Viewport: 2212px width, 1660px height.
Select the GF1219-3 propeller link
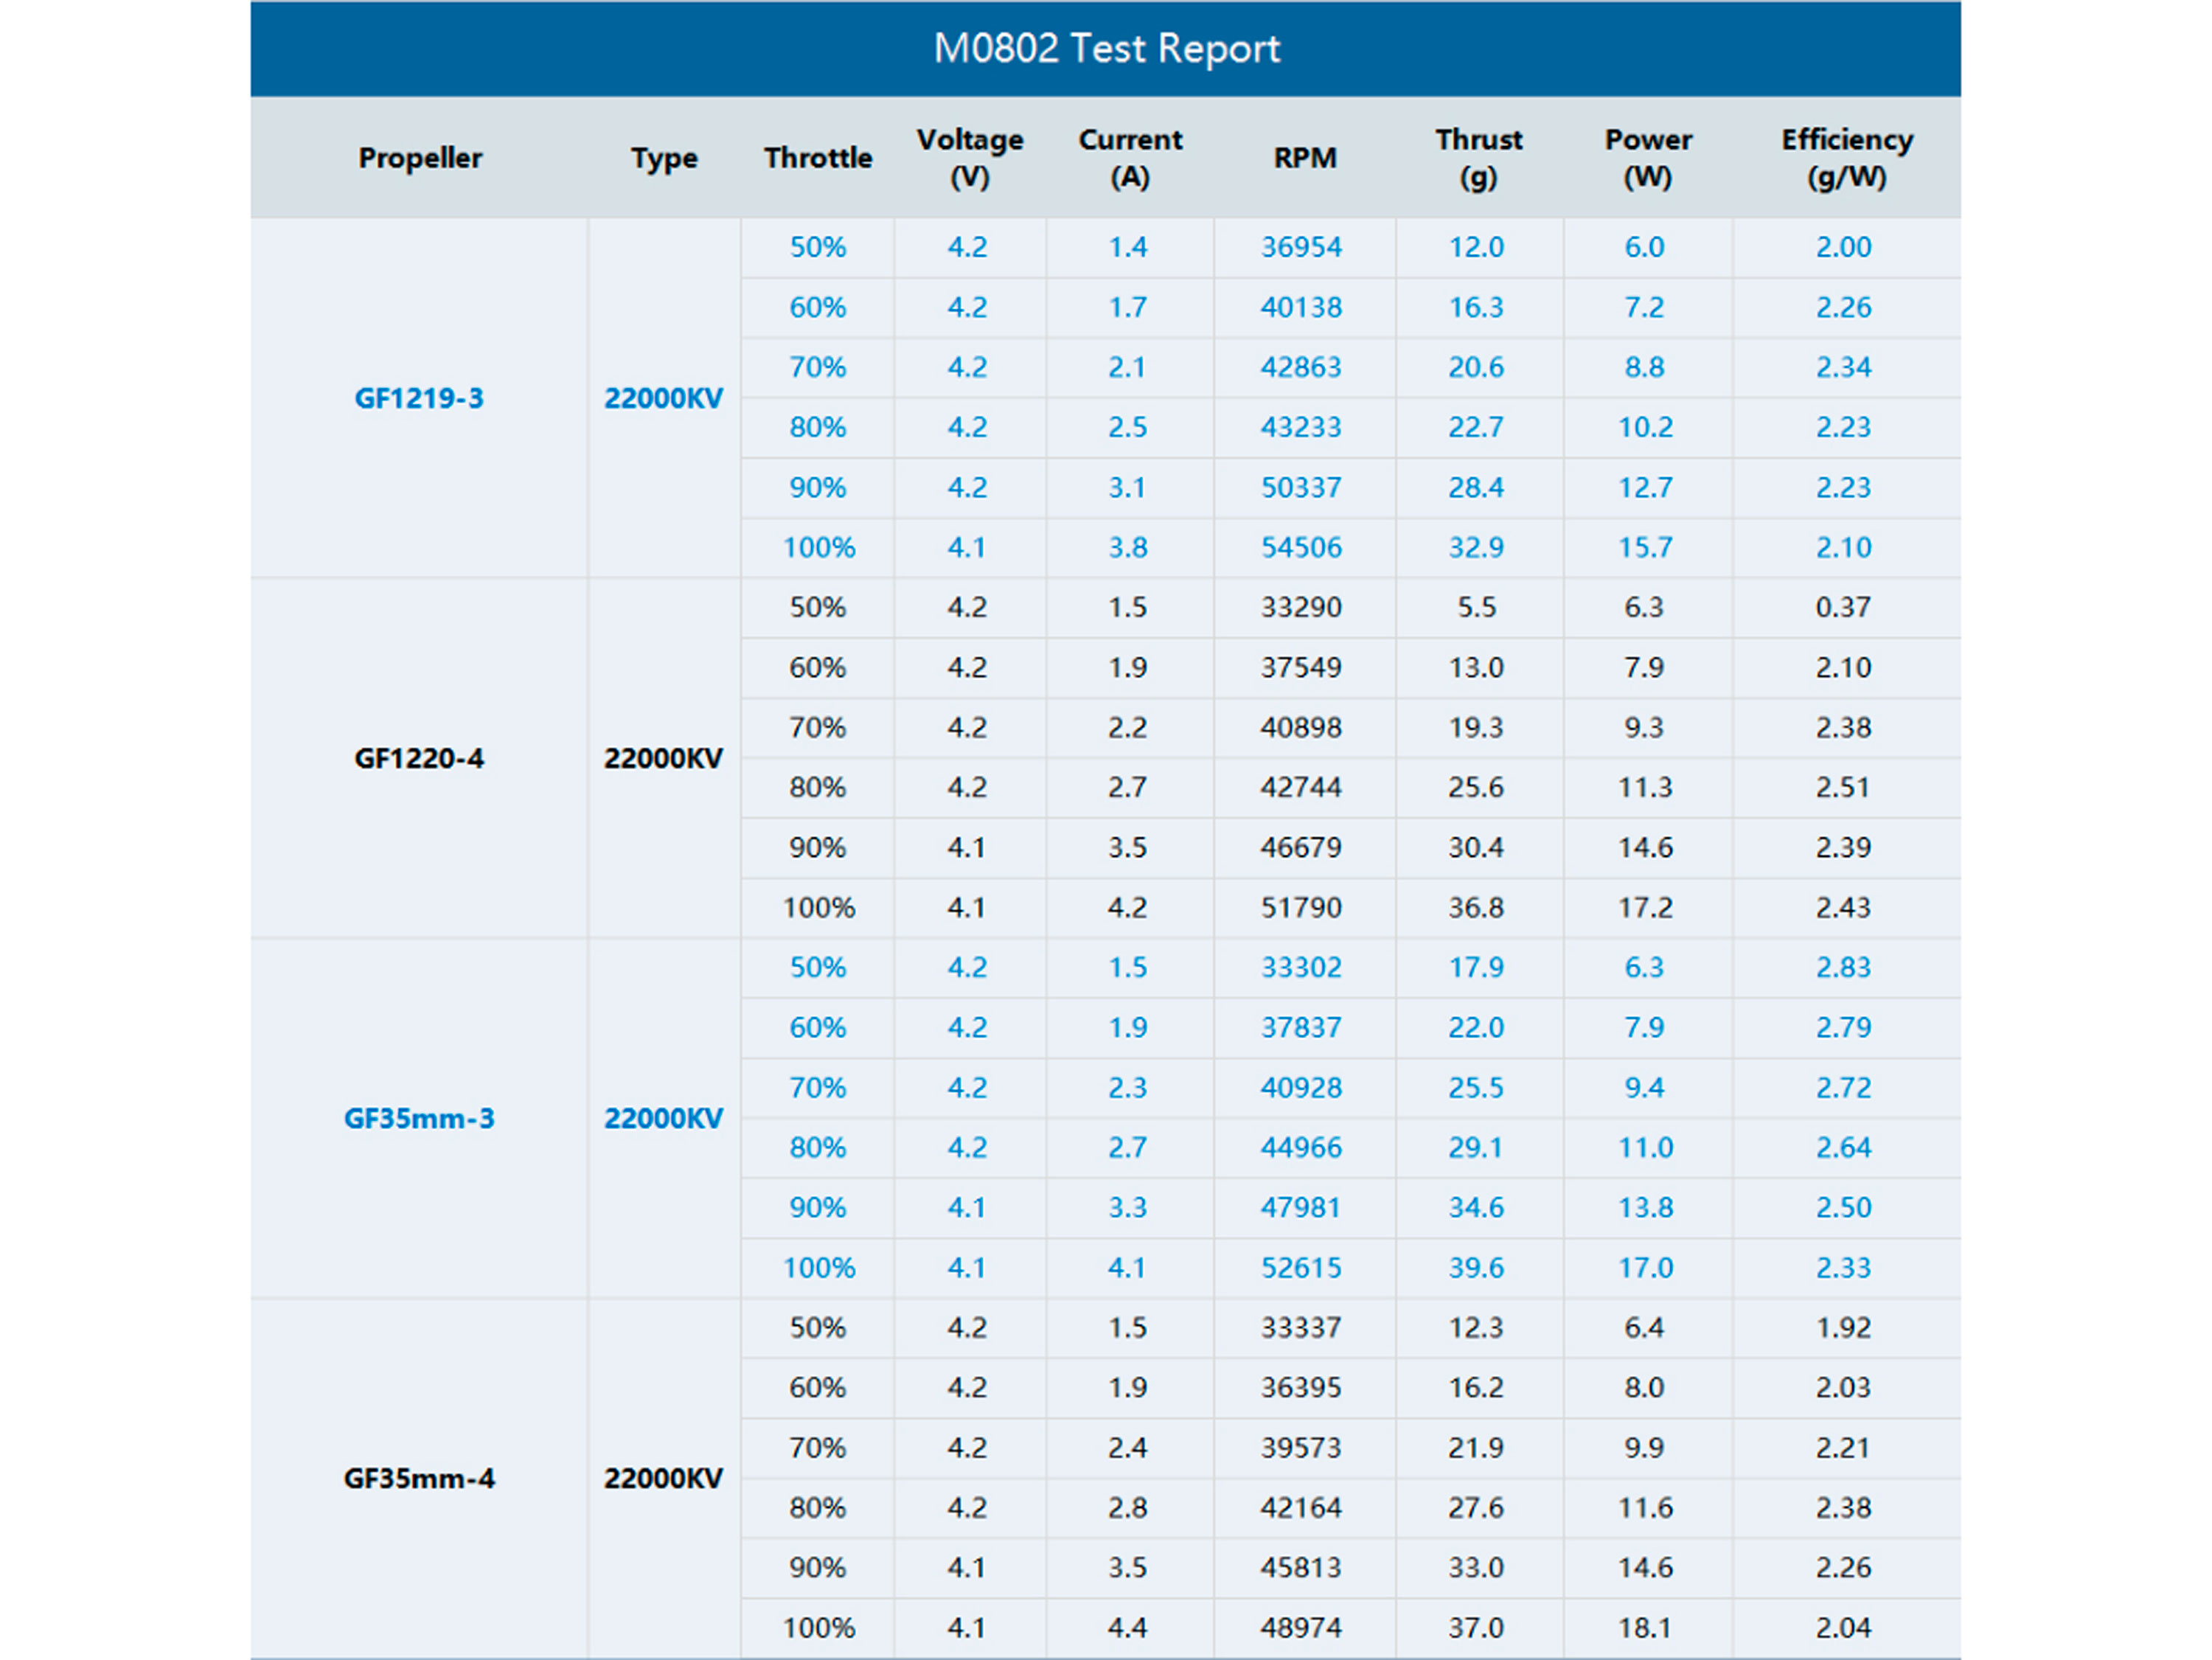tap(419, 398)
